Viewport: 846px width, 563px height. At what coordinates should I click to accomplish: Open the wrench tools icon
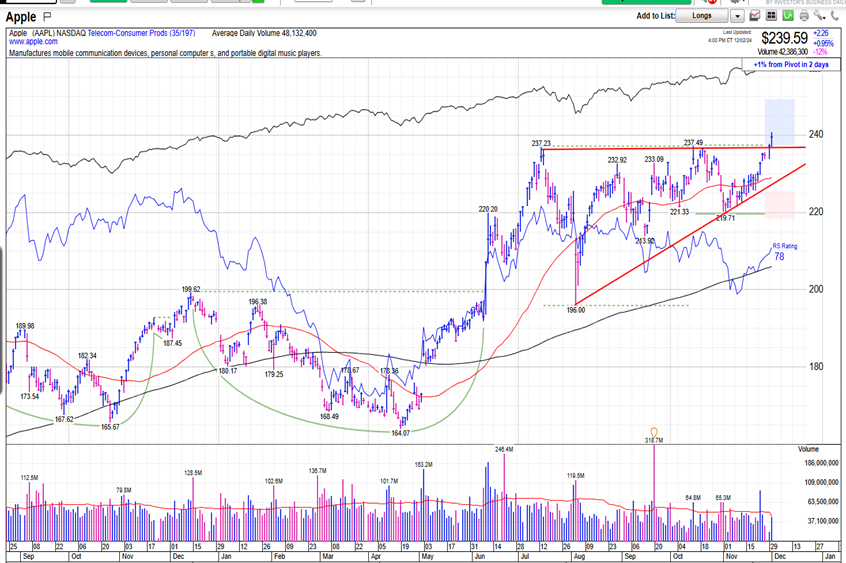pos(819,16)
